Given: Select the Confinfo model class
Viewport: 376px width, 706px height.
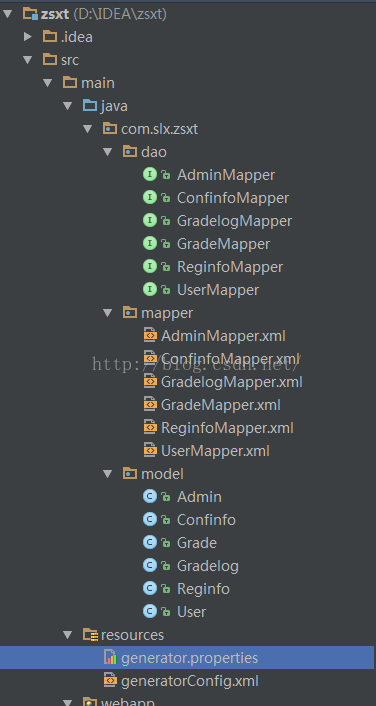Looking at the screenshot, I should coord(206,520).
